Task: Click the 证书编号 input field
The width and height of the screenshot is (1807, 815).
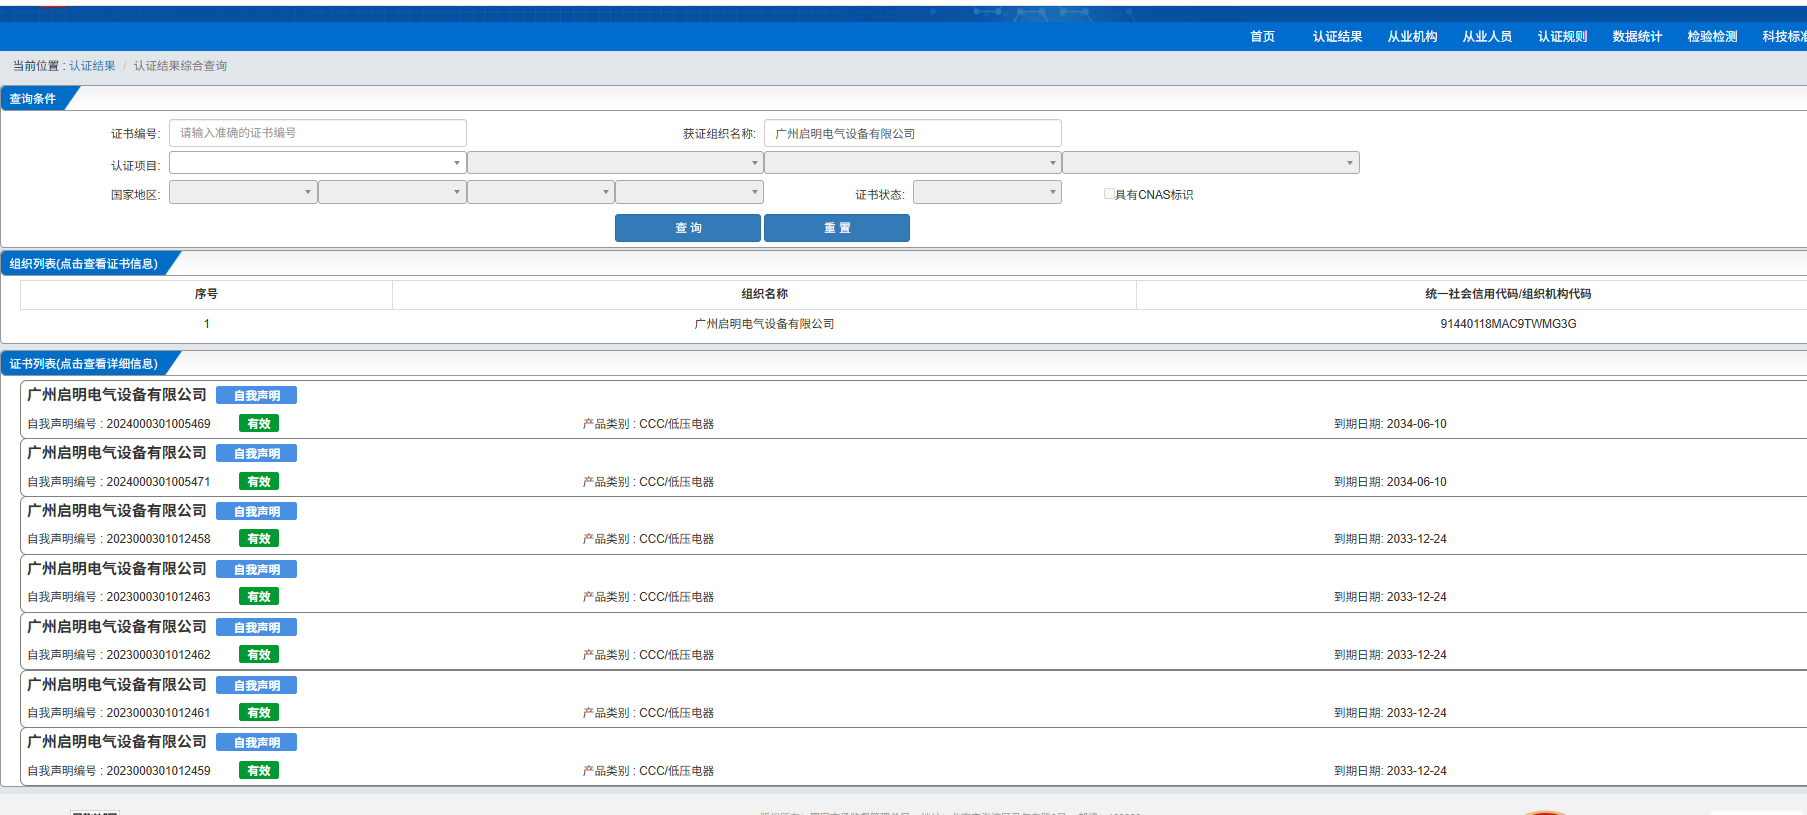Action: click(317, 133)
